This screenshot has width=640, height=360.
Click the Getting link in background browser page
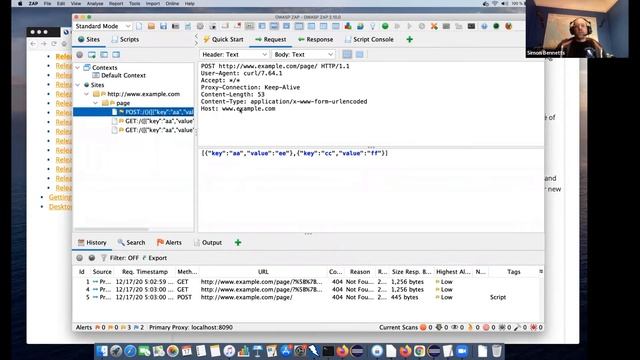click(x=60, y=197)
